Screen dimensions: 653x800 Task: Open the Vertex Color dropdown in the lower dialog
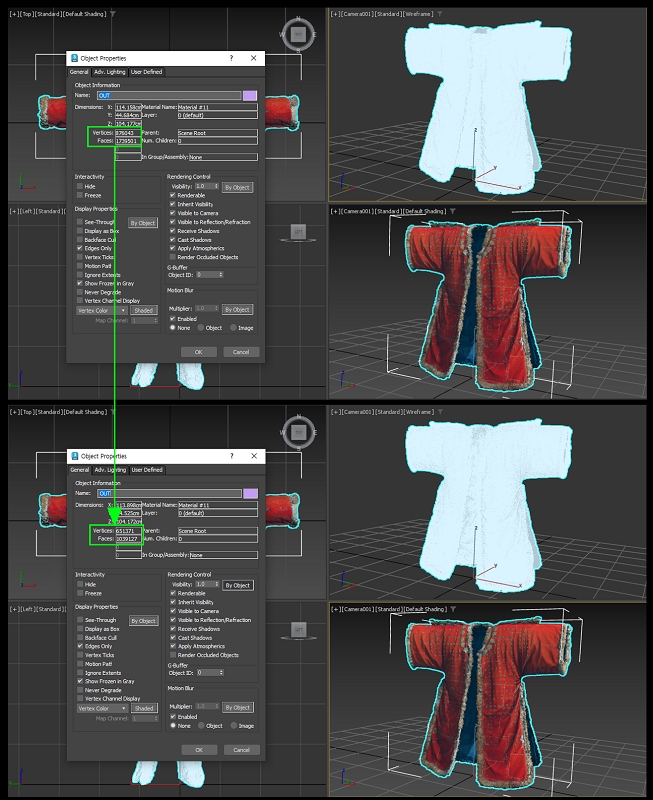[102, 708]
